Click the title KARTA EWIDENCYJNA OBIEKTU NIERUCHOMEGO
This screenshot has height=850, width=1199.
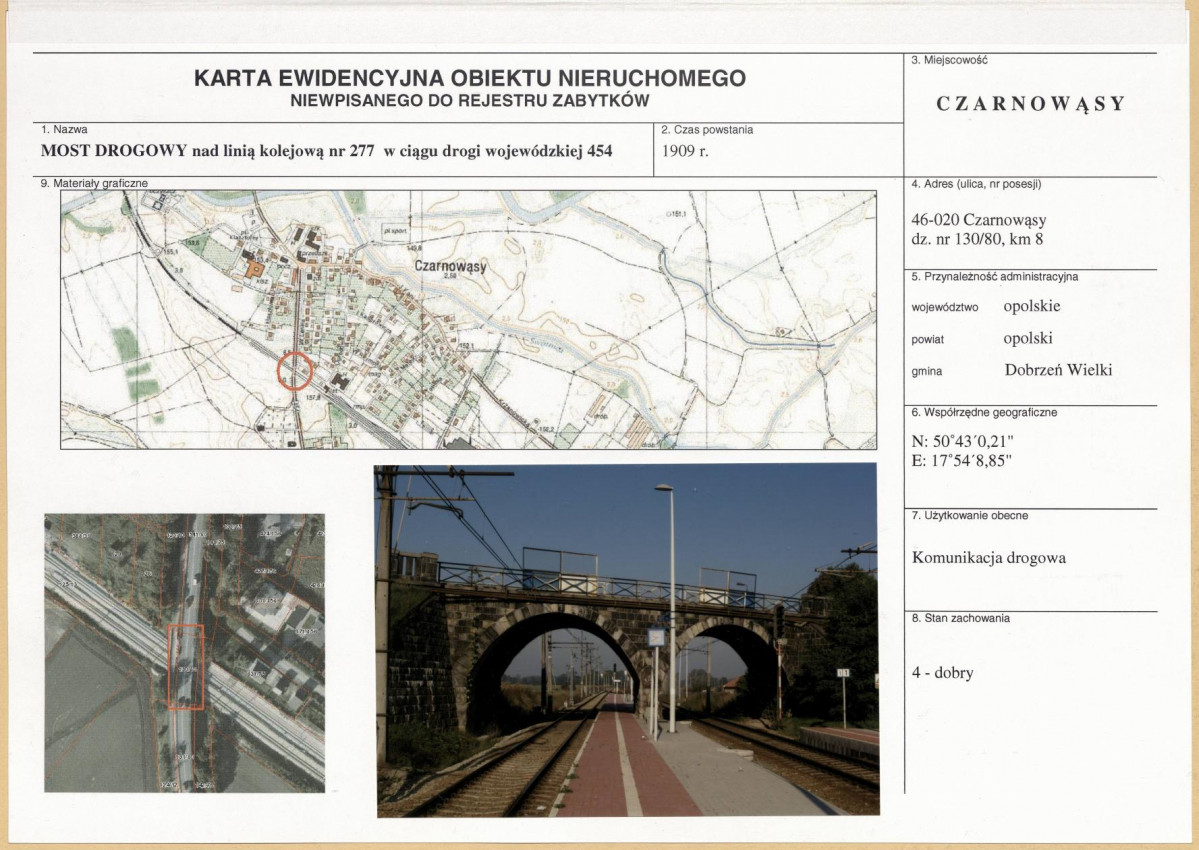click(x=470, y=78)
